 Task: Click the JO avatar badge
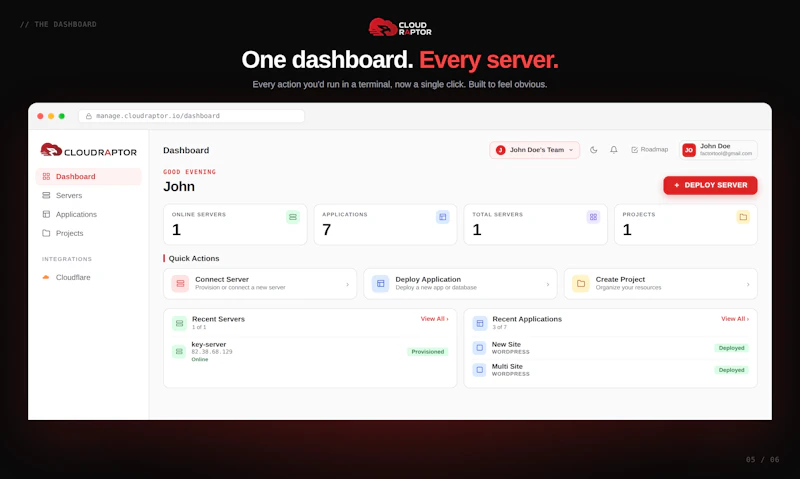click(x=689, y=150)
